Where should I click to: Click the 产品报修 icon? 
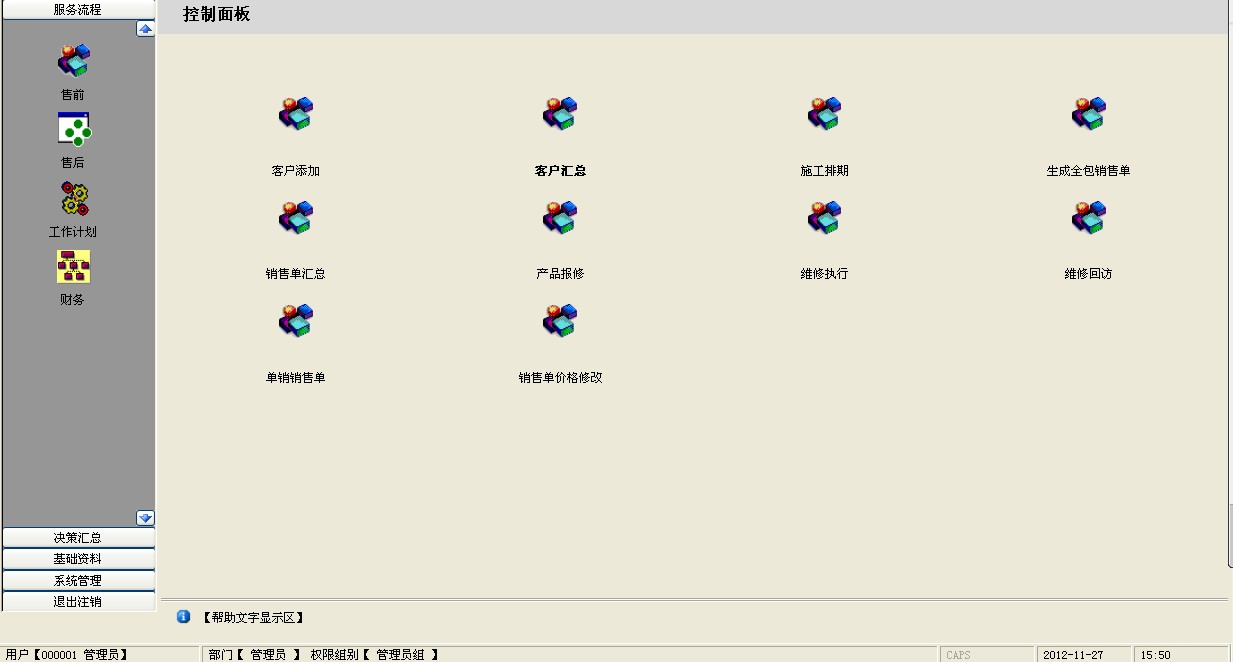click(560, 217)
